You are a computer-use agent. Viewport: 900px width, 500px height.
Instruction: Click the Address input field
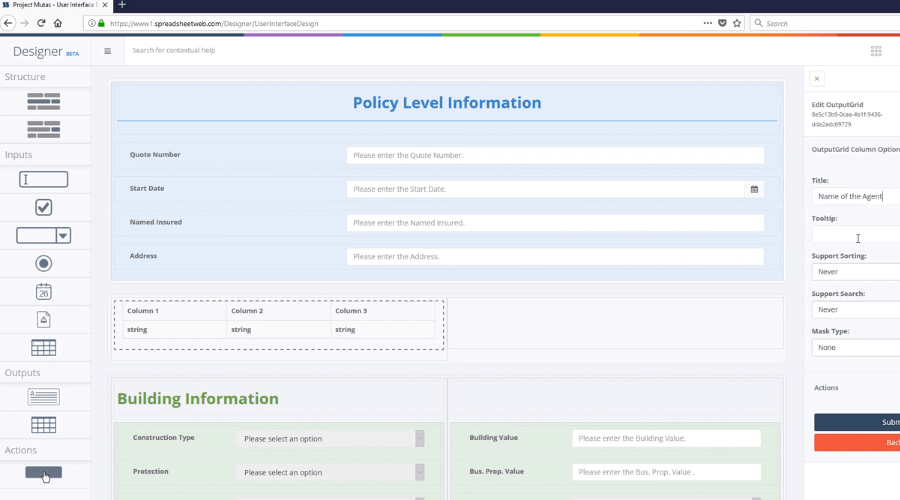pyautogui.click(x=555, y=257)
